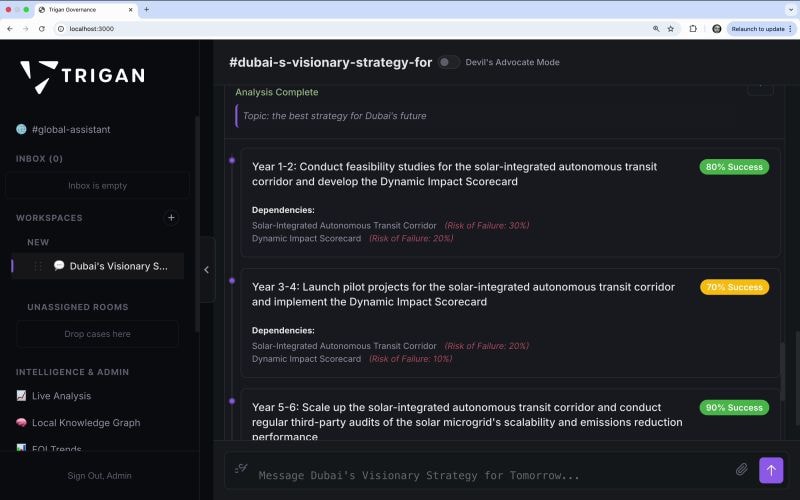This screenshot has width=800, height=500.
Task: Click the NEW workspace label
Action: tap(38, 242)
